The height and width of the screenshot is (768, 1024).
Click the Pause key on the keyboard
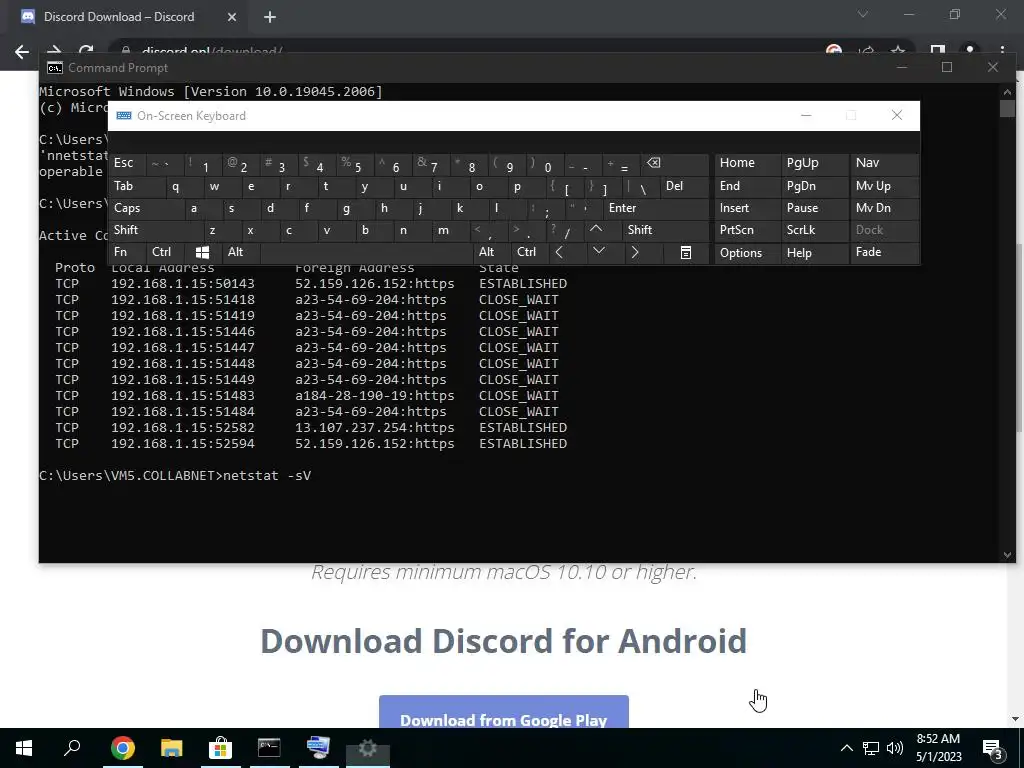pos(814,208)
